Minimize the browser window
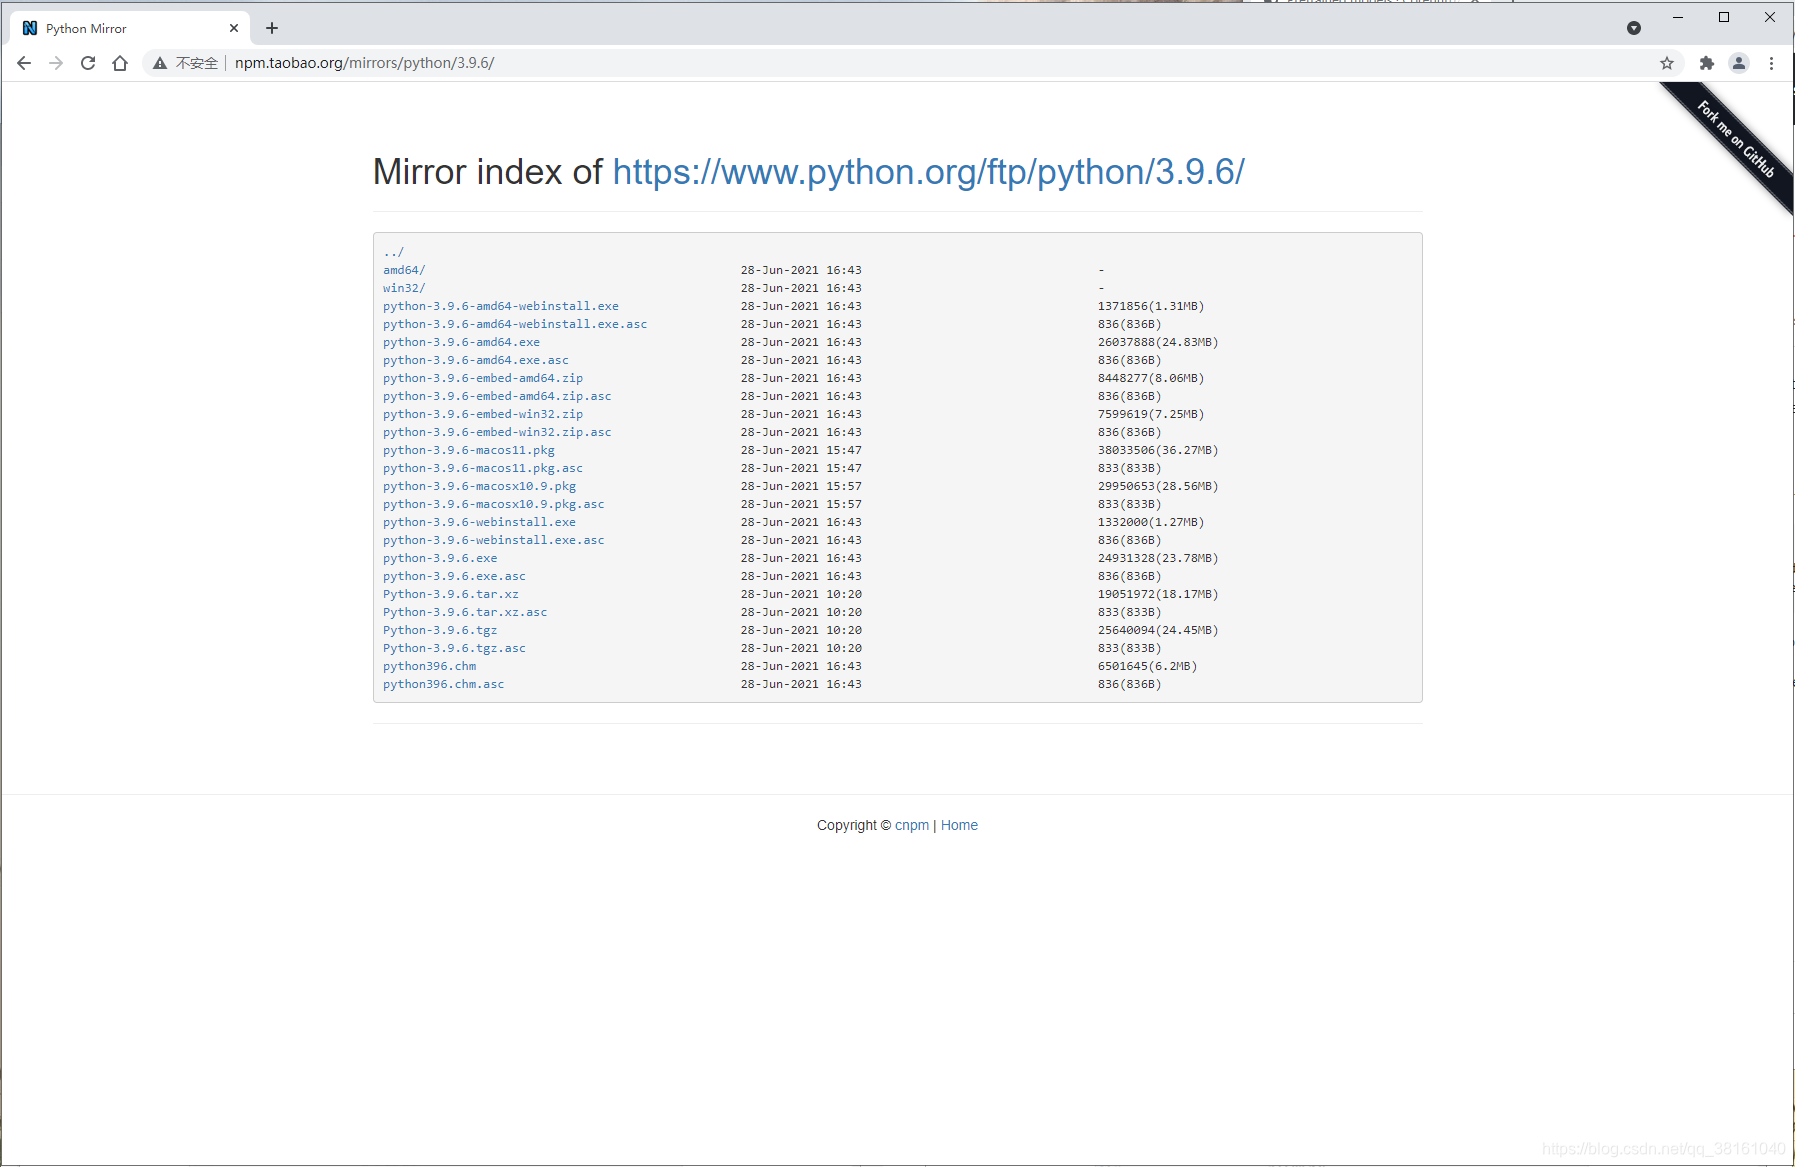This screenshot has width=1795, height=1167. click(x=1678, y=17)
